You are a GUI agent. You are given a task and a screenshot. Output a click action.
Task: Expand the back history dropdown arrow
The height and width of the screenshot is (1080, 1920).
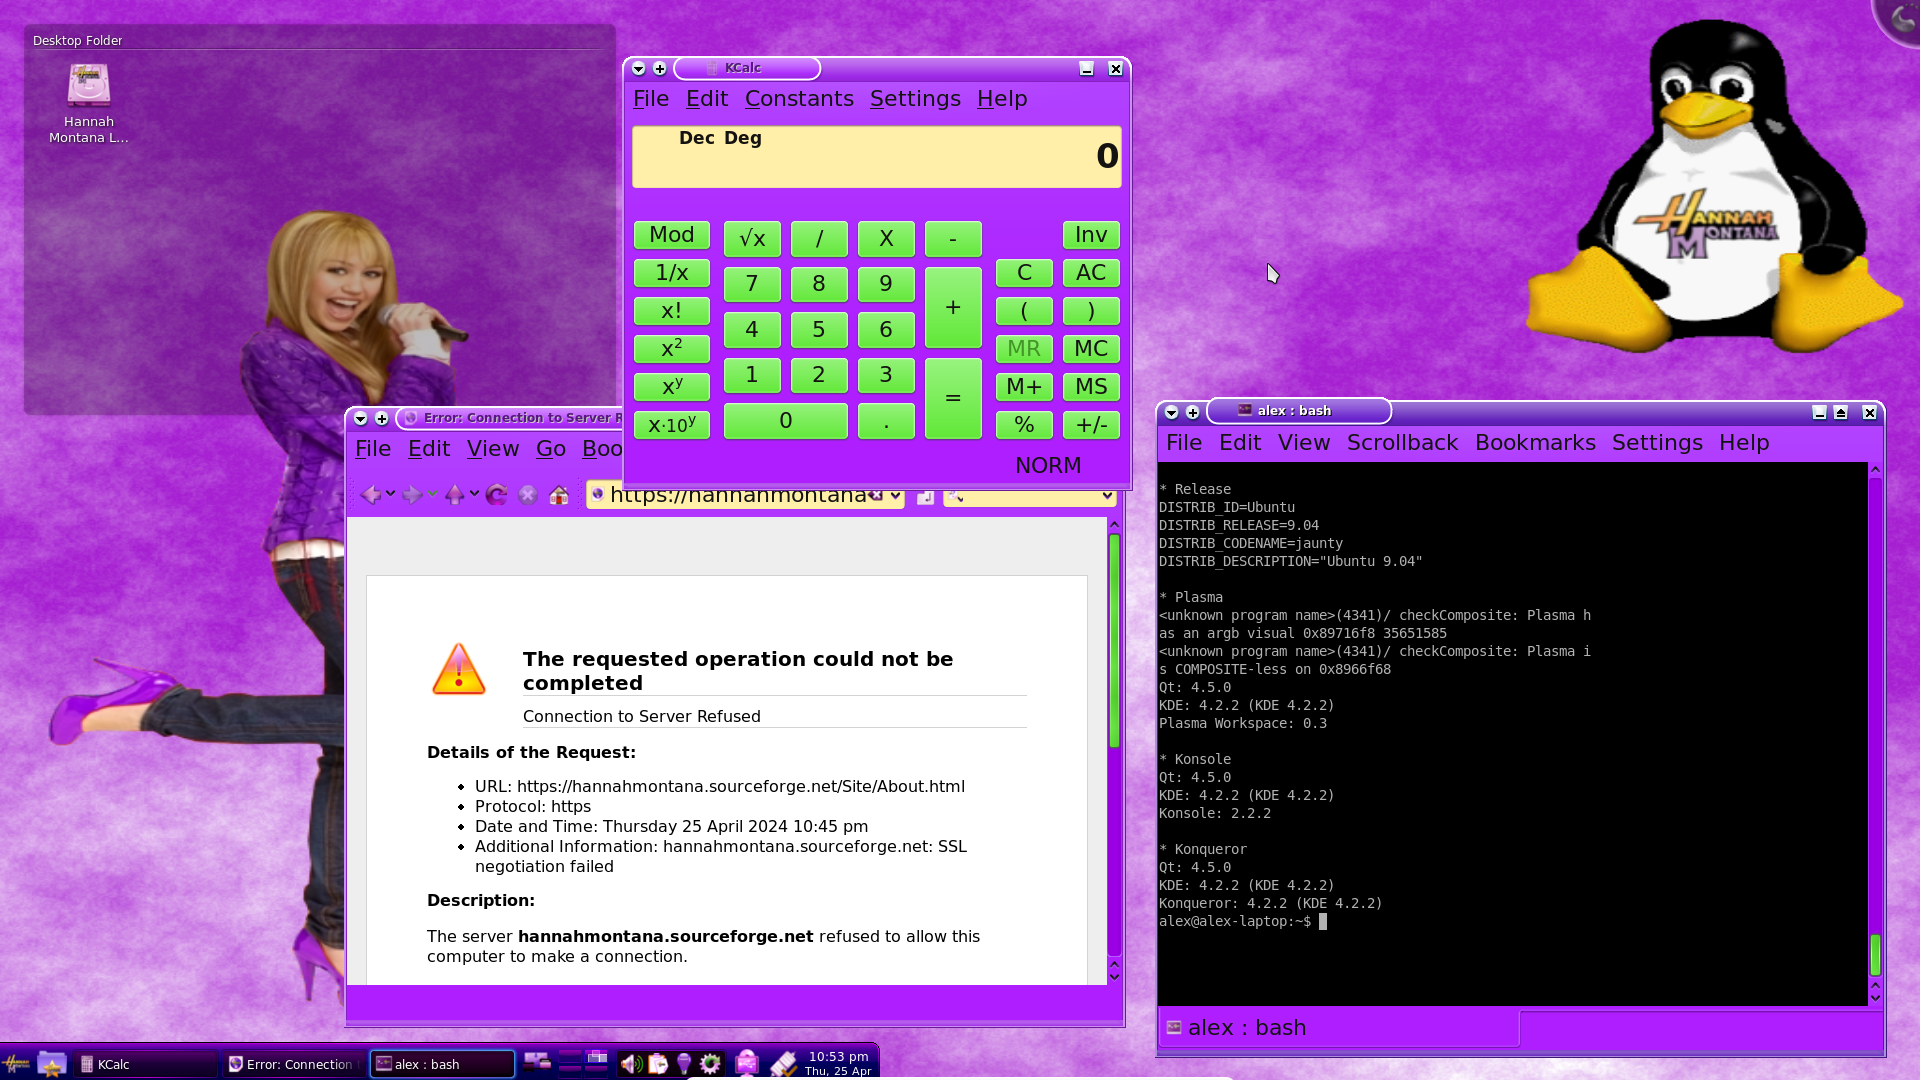point(390,494)
